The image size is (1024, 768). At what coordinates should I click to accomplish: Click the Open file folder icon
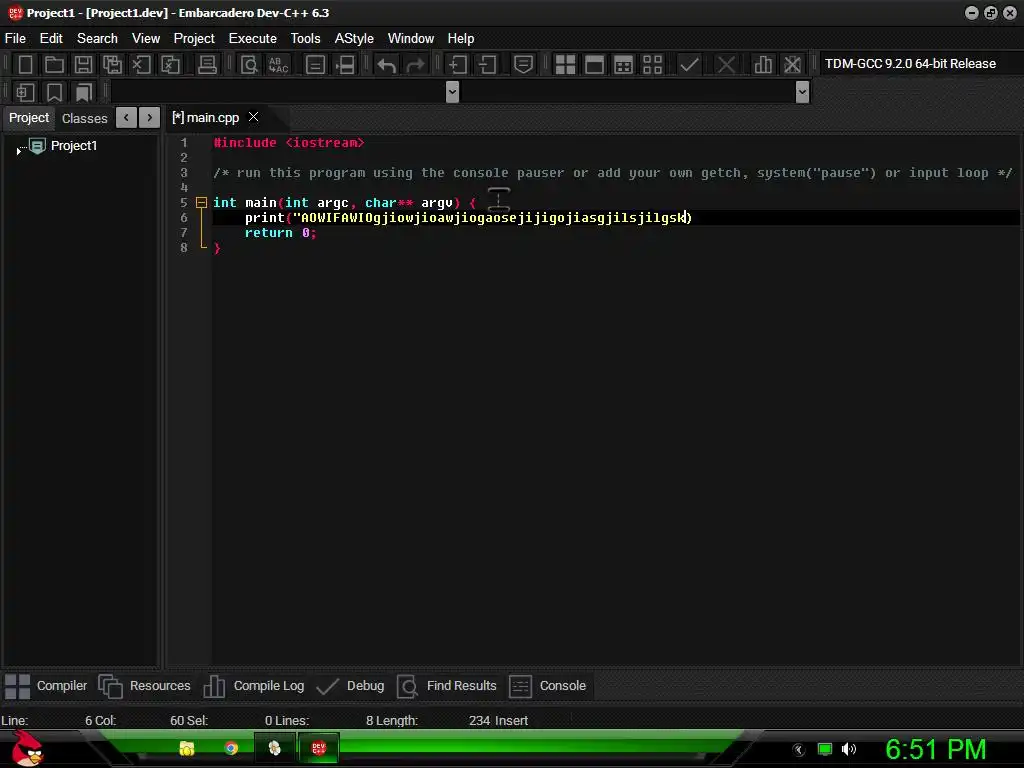pyautogui.click(x=54, y=64)
